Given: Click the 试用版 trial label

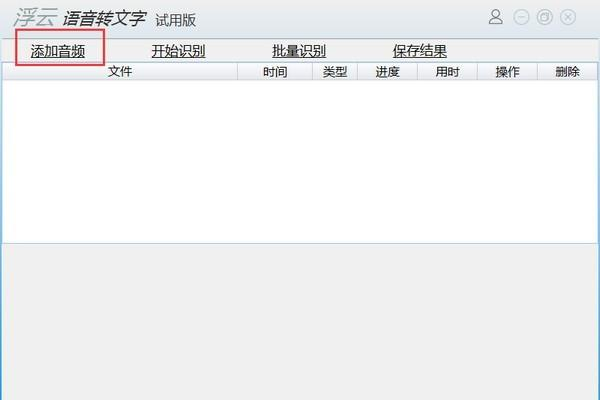Looking at the screenshot, I should click(176, 20).
